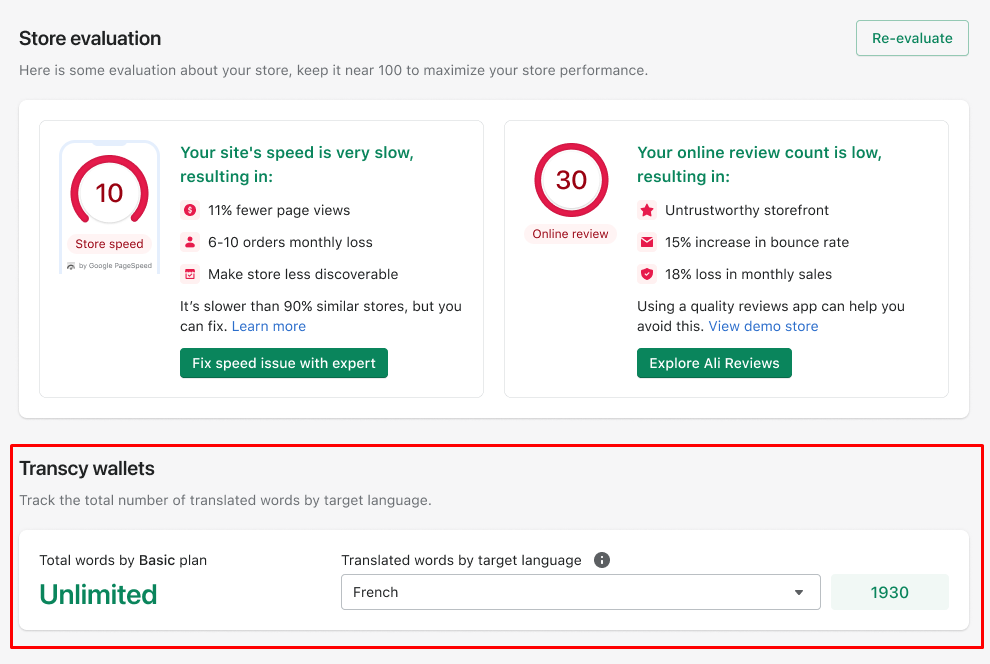Click the Store evaluation heading
Viewport: 990px width, 664px height.
tap(90, 39)
